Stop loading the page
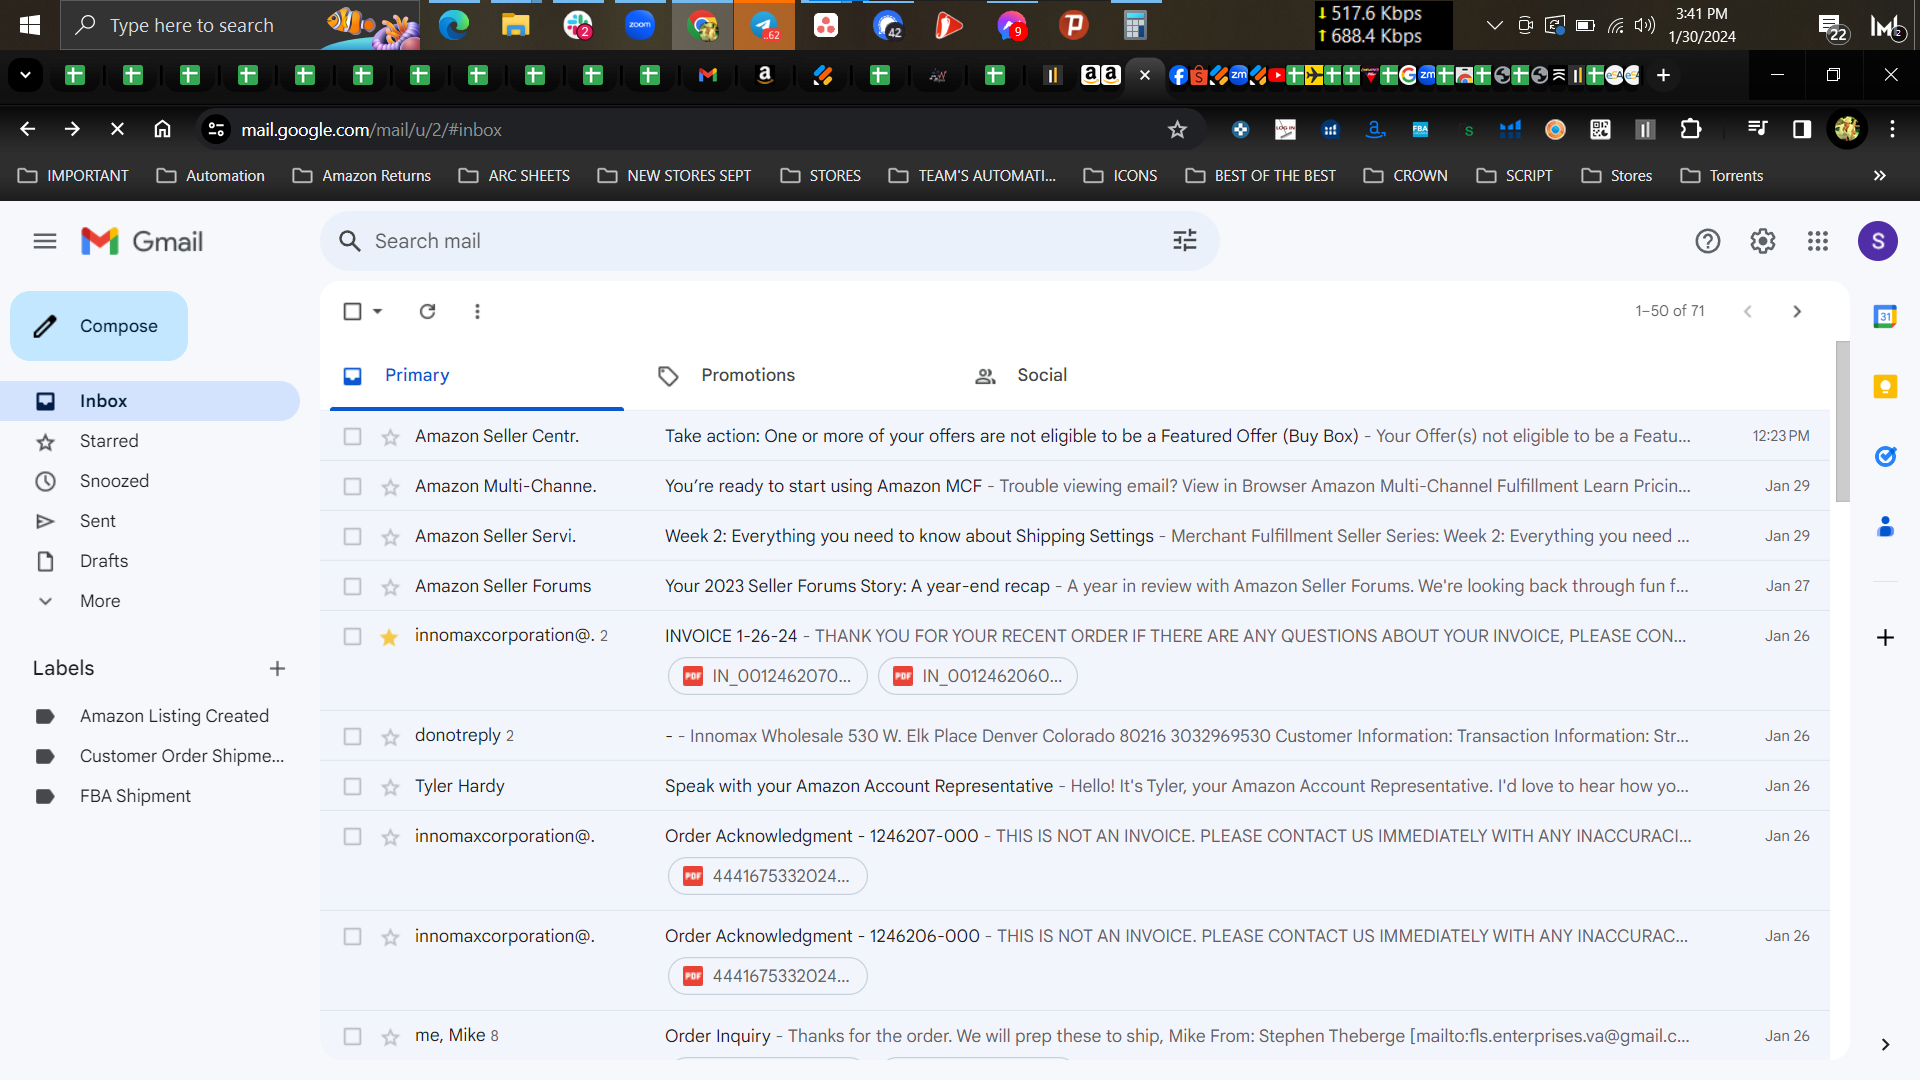This screenshot has width=1920, height=1080. click(117, 129)
